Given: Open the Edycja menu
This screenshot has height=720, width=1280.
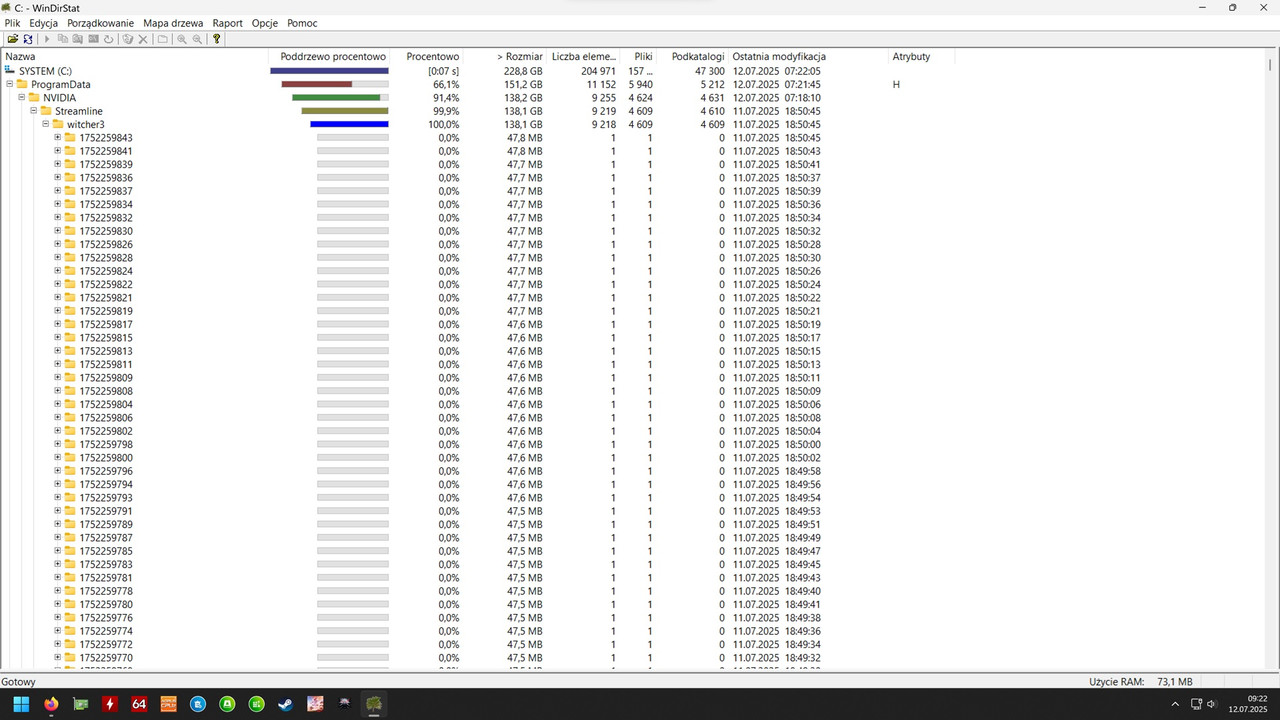Looking at the screenshot, I should 44,23.
